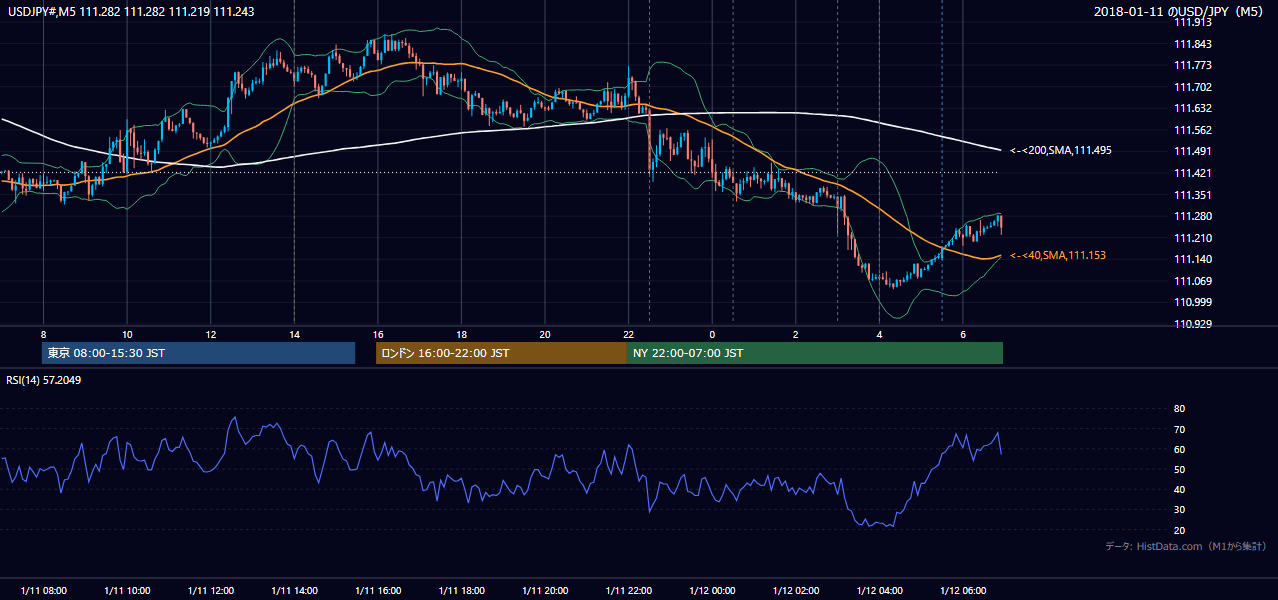
Task: Click price axis value 111.140
Action: (x=1193, y=259)
